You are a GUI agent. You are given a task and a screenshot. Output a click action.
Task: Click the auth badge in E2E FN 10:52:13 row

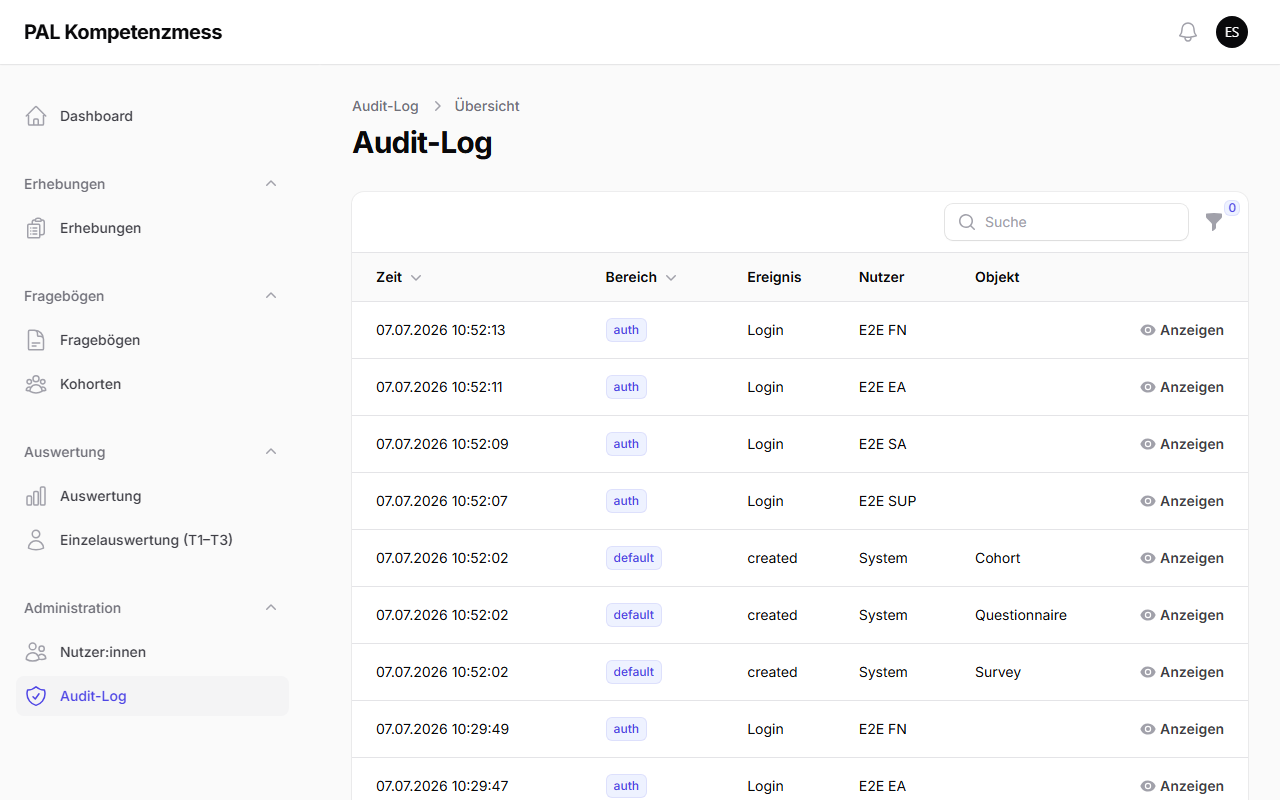coord(626,330)
